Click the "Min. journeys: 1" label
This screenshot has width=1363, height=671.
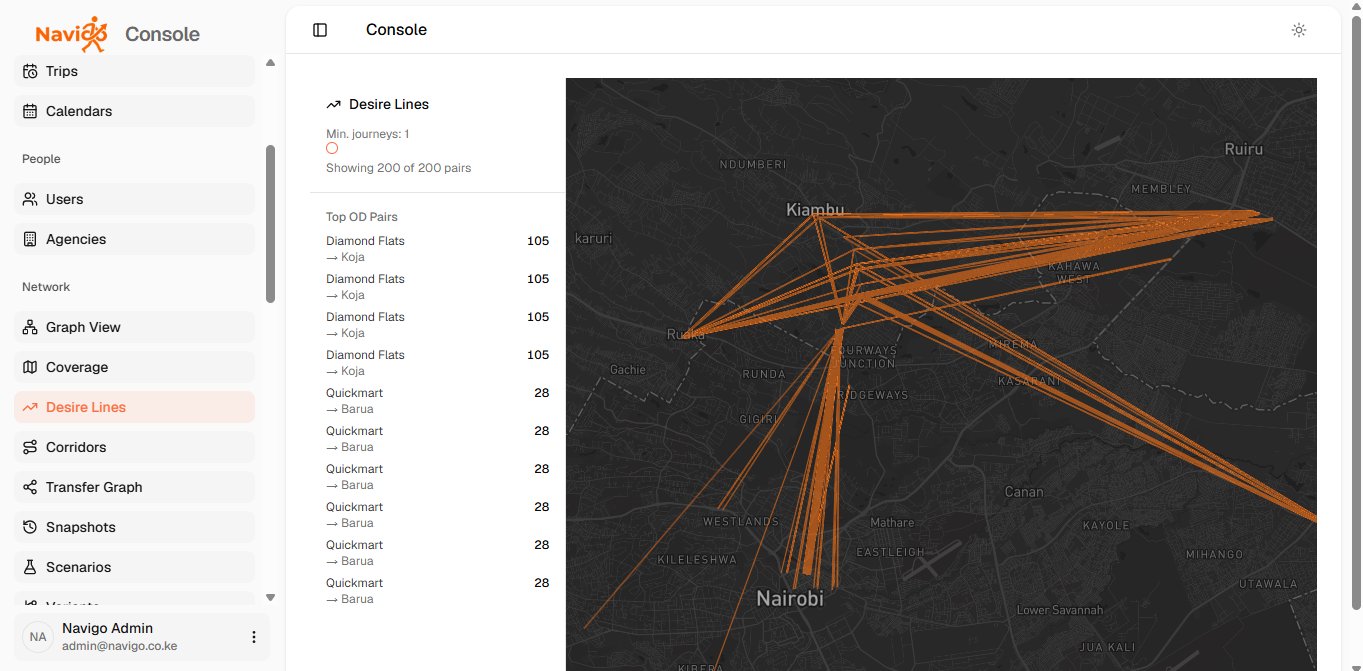coord(367,134)
